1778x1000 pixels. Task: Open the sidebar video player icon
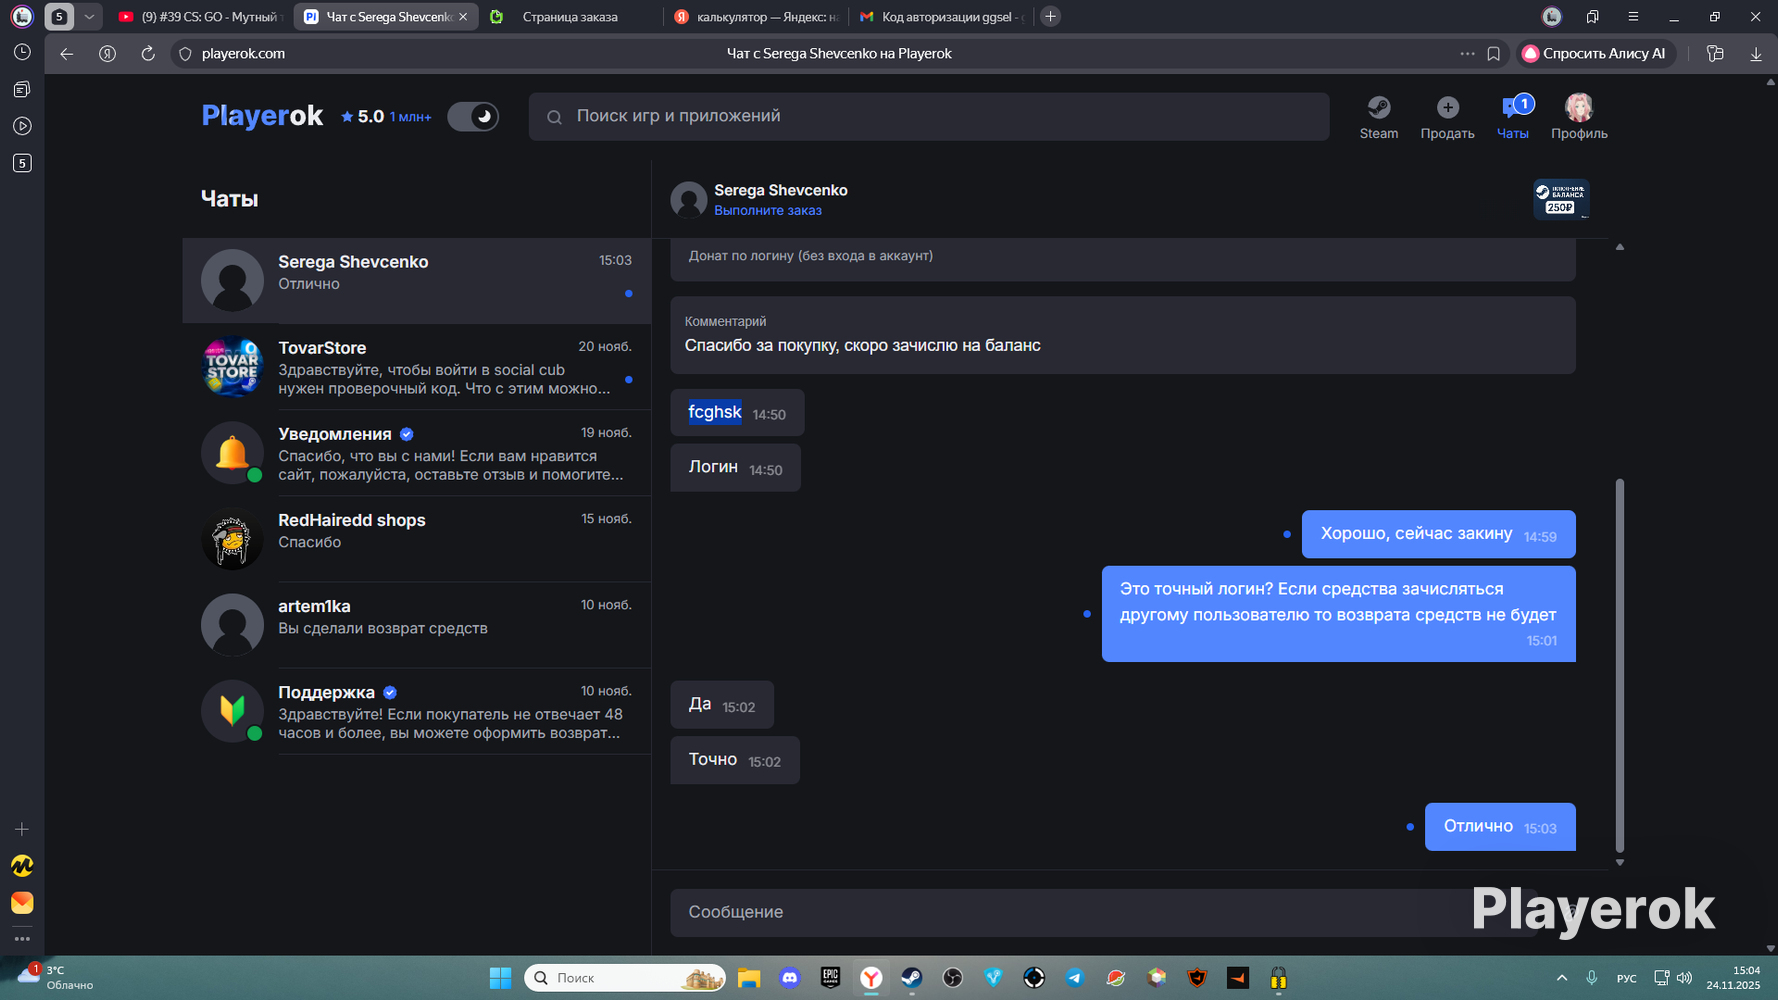pos(22,126)
